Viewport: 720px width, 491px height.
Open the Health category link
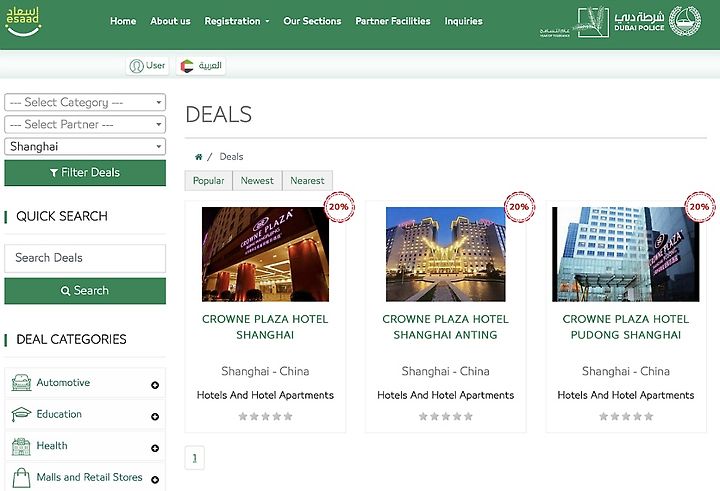[x=52, y=446]
